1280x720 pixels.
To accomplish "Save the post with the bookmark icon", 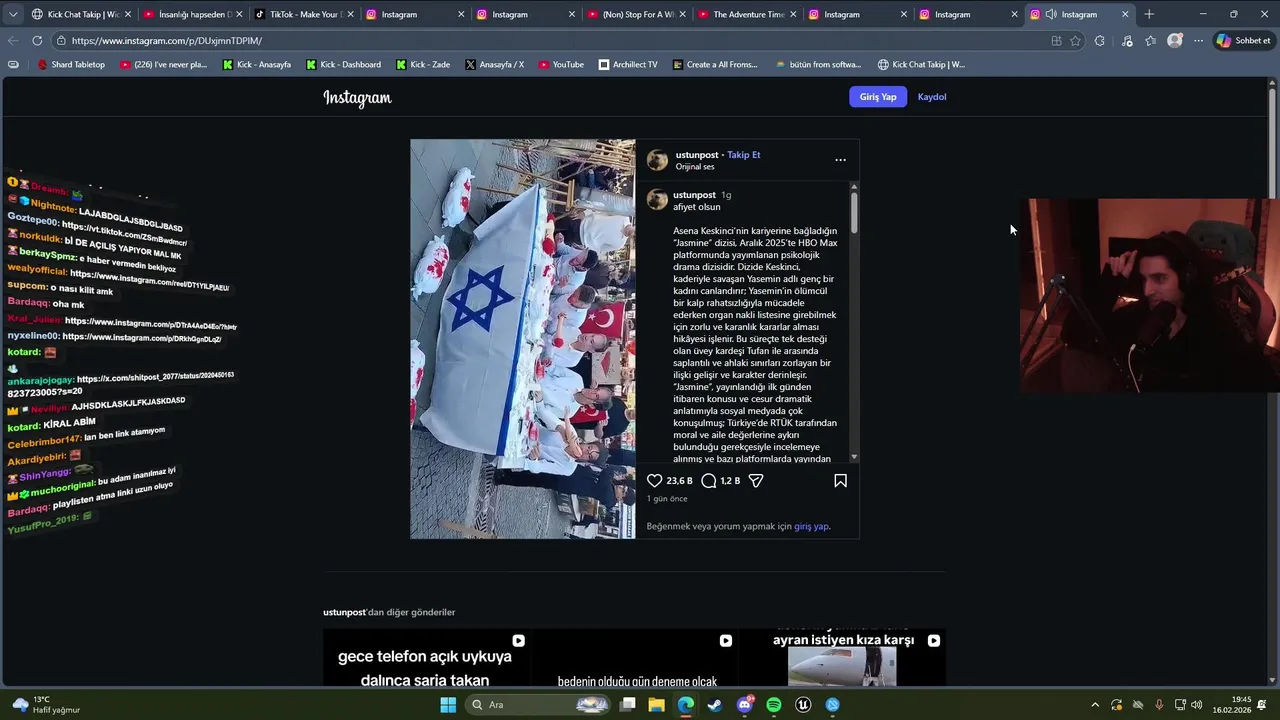I will [840, 481].
